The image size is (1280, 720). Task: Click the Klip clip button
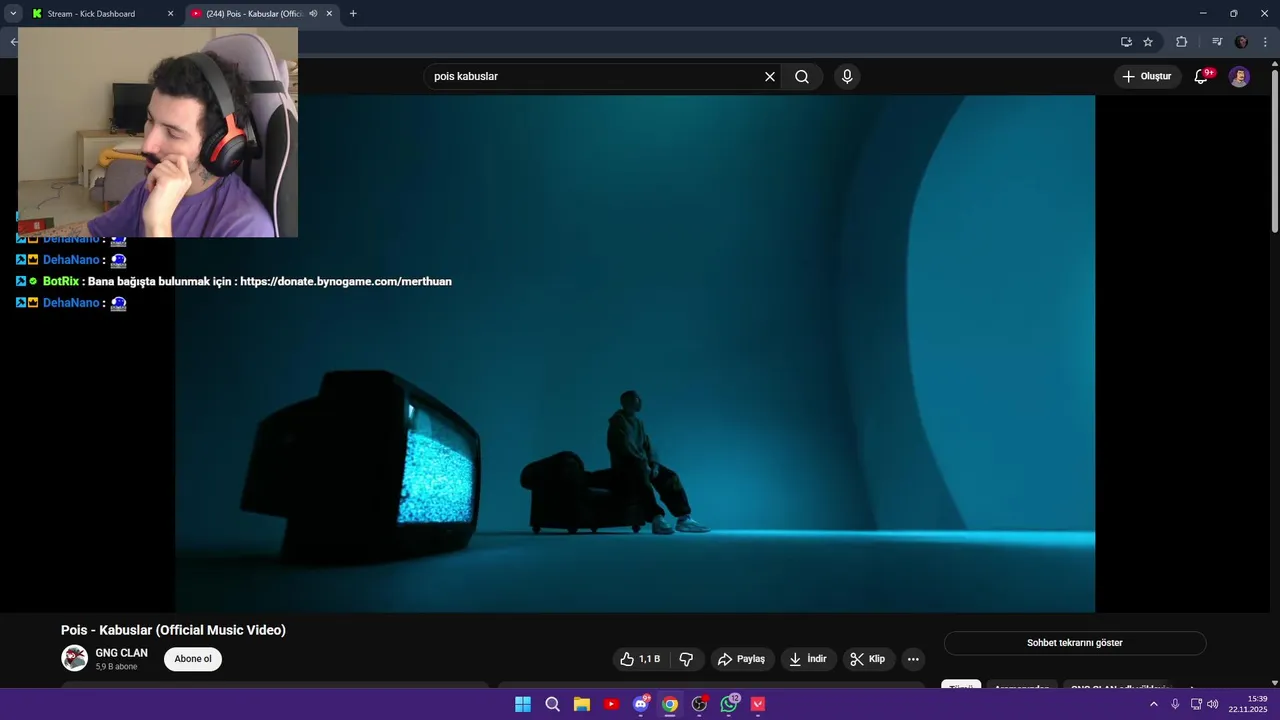coord(868,659)
